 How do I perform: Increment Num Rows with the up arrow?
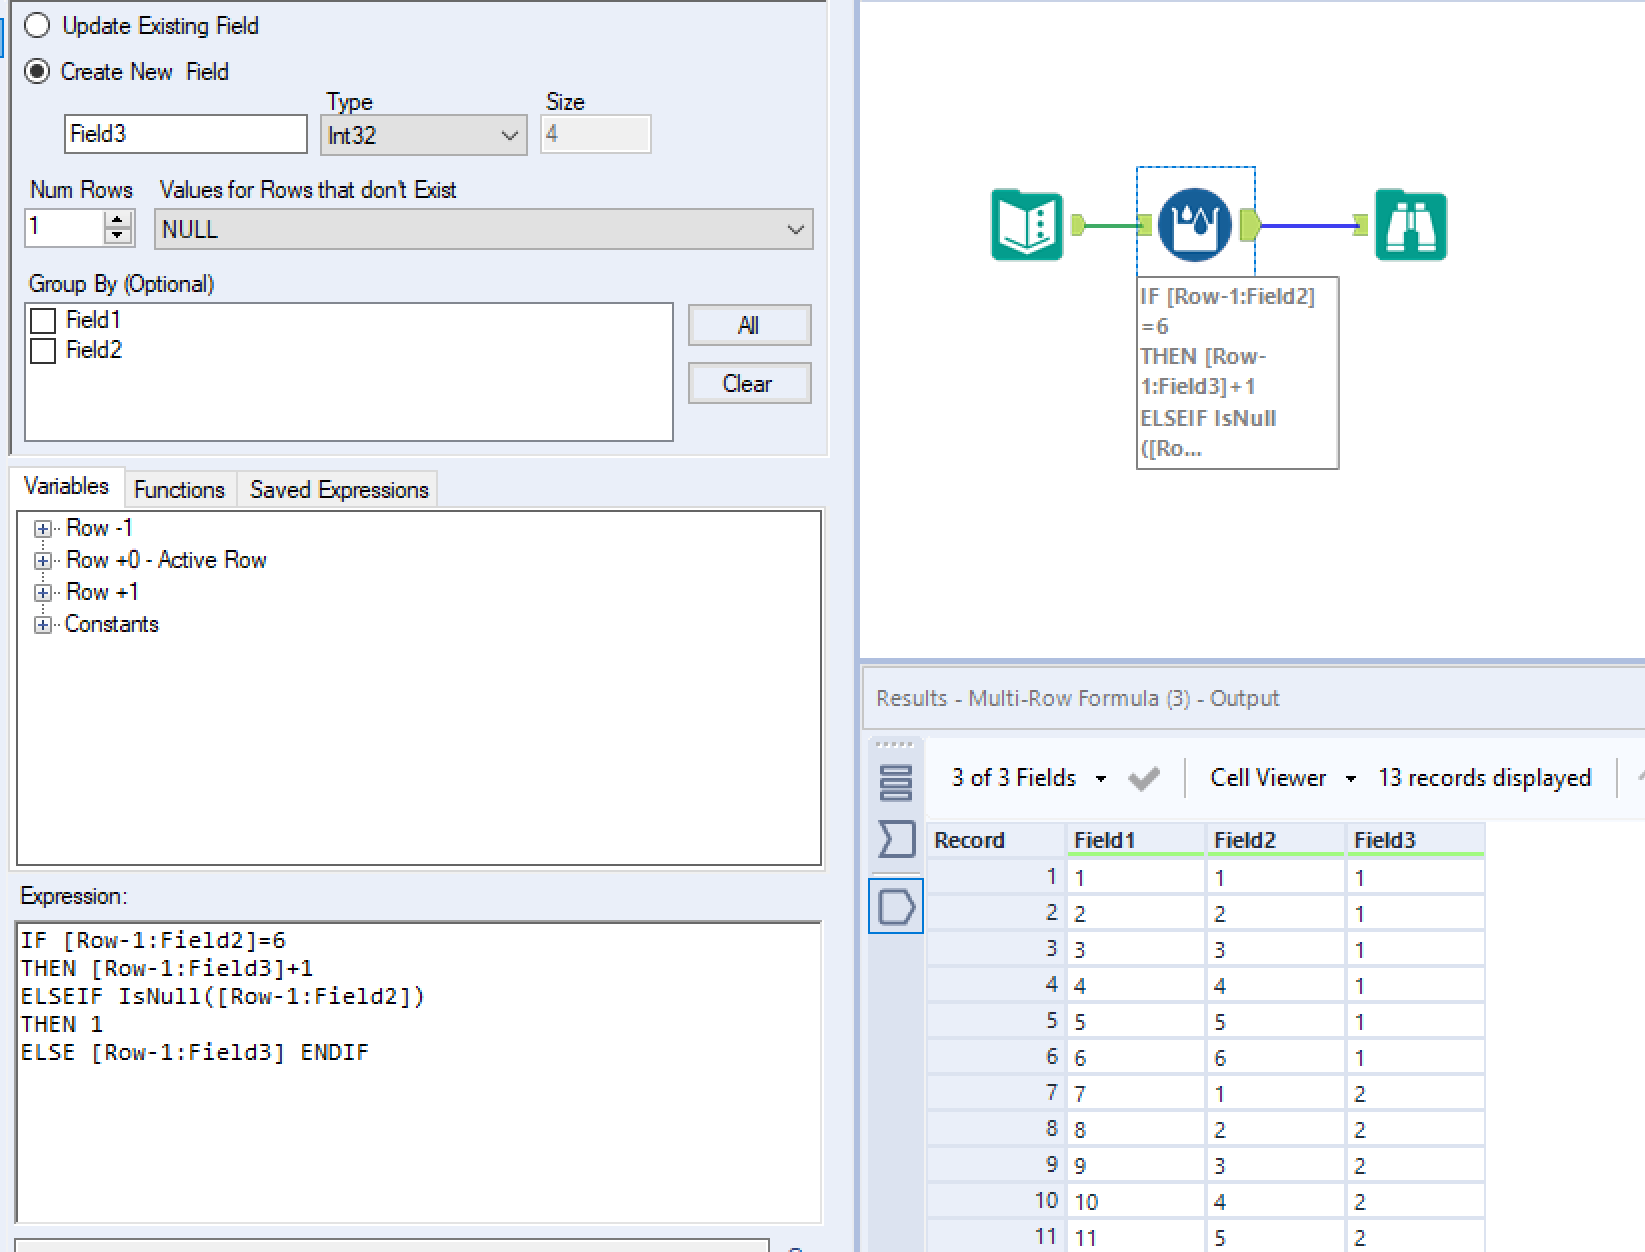[116, 221]
